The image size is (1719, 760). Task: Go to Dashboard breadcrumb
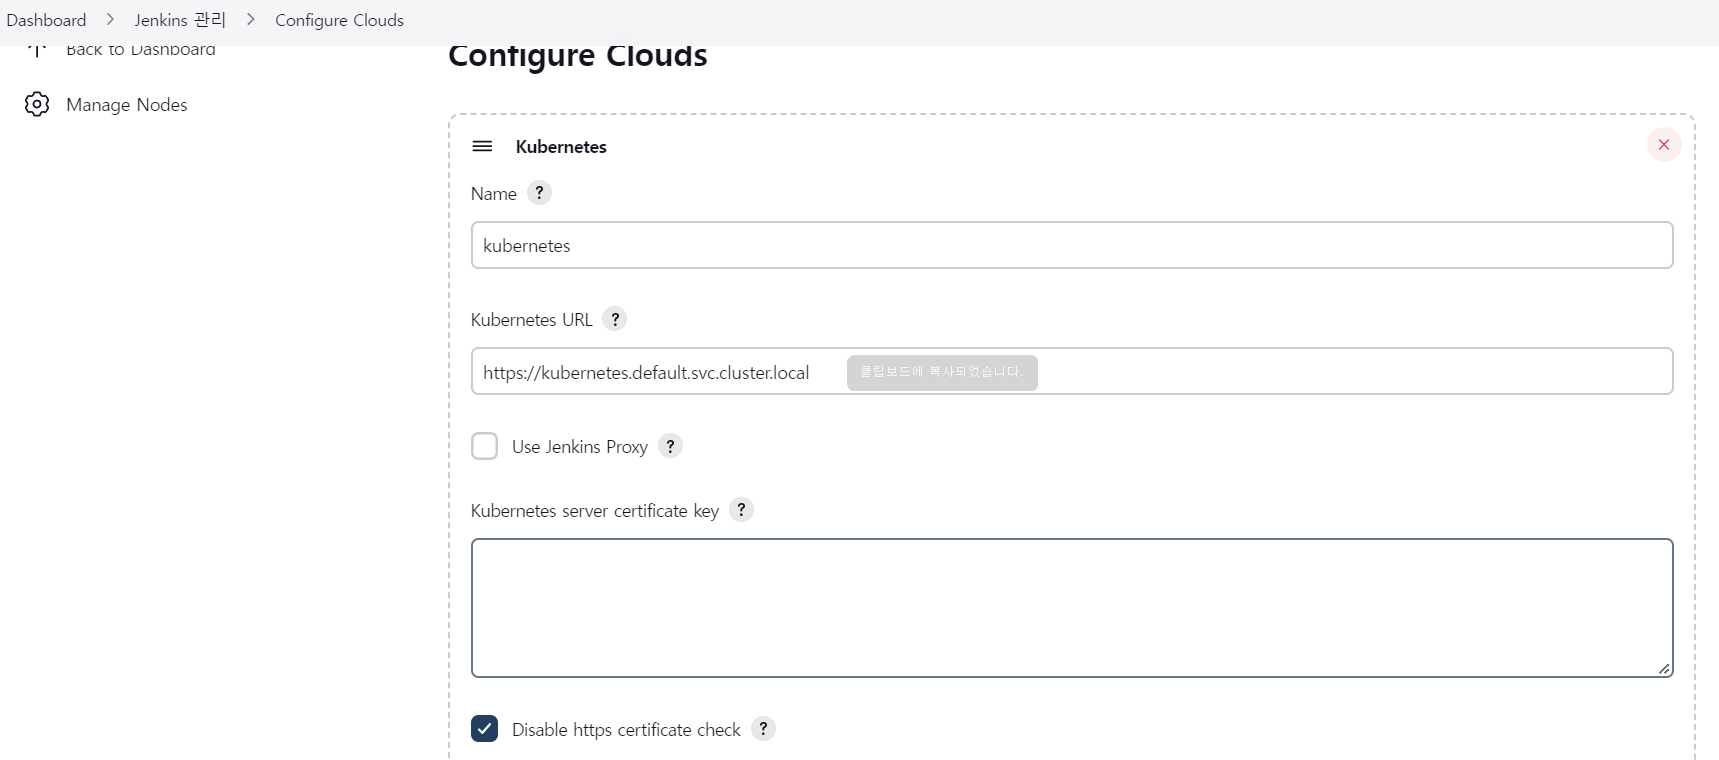click(x=46, y=20)
